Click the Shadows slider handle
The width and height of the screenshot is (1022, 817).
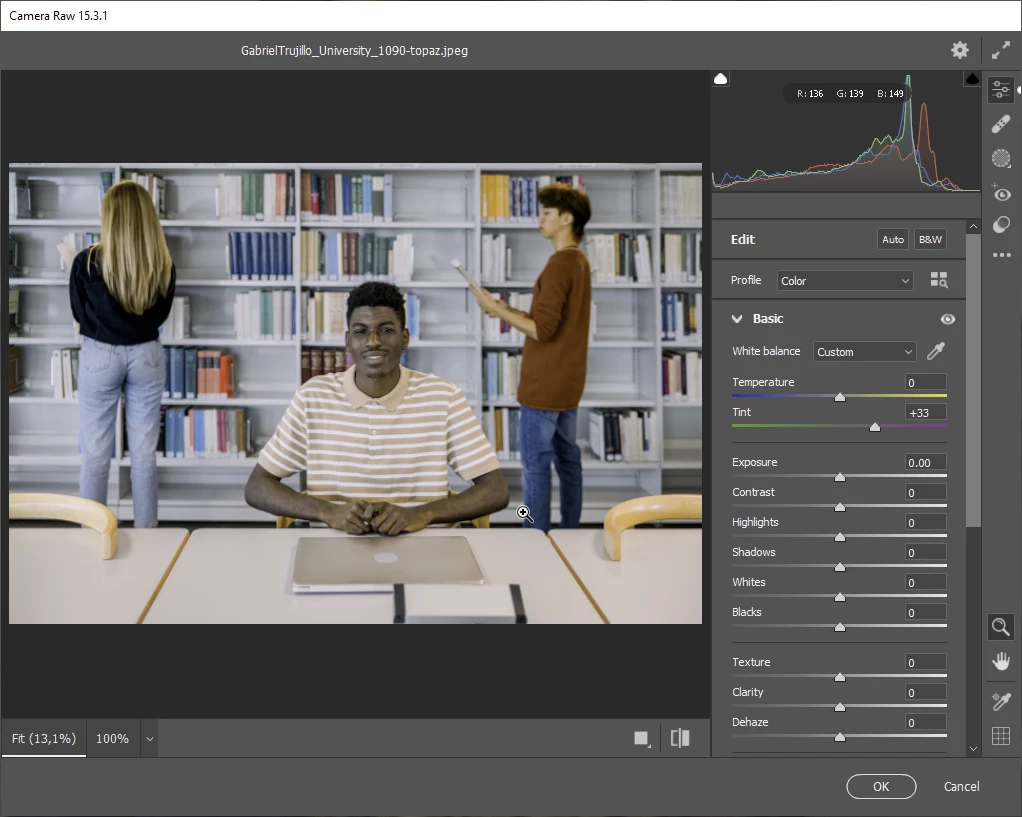(840, 567)
